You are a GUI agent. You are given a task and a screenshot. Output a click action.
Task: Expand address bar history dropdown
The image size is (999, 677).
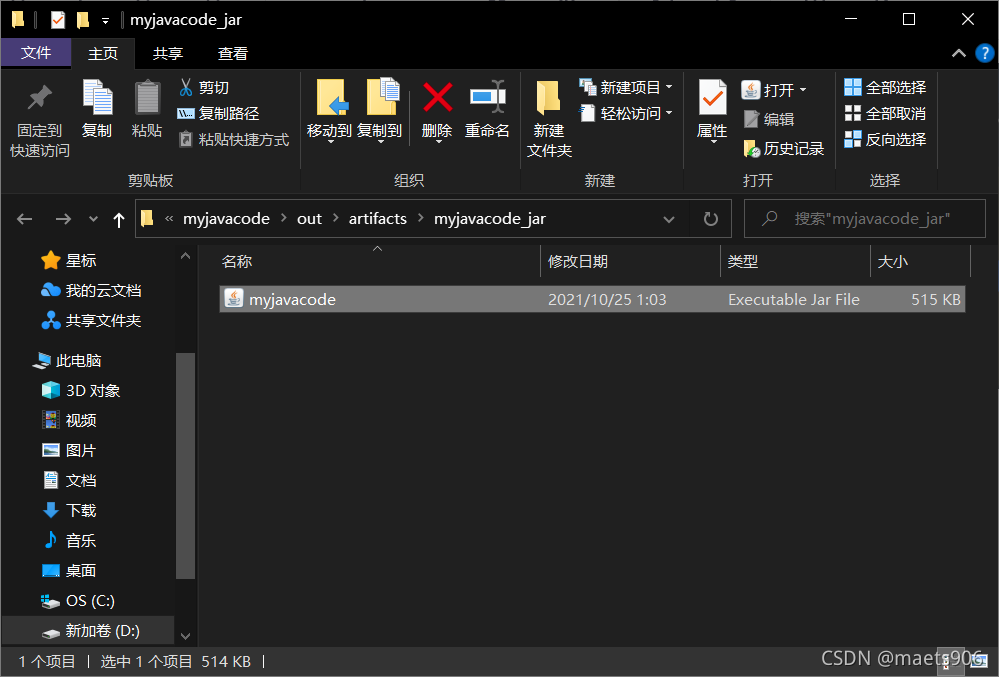669,219
